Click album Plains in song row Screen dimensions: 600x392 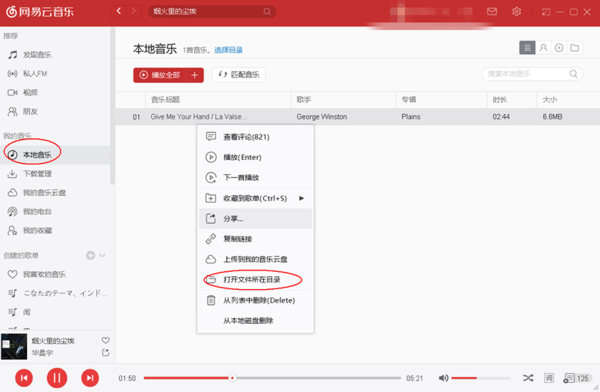point(411,117)
